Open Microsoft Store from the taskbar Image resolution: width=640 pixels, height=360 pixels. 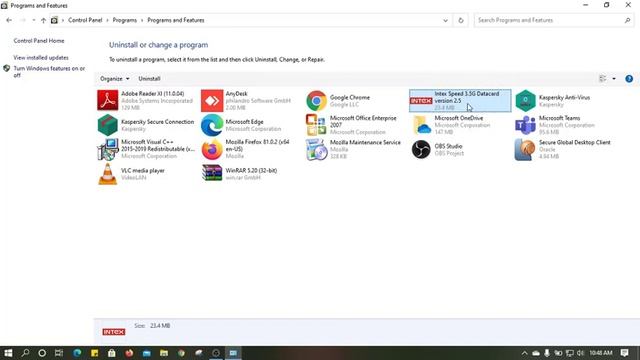point(112,353)
